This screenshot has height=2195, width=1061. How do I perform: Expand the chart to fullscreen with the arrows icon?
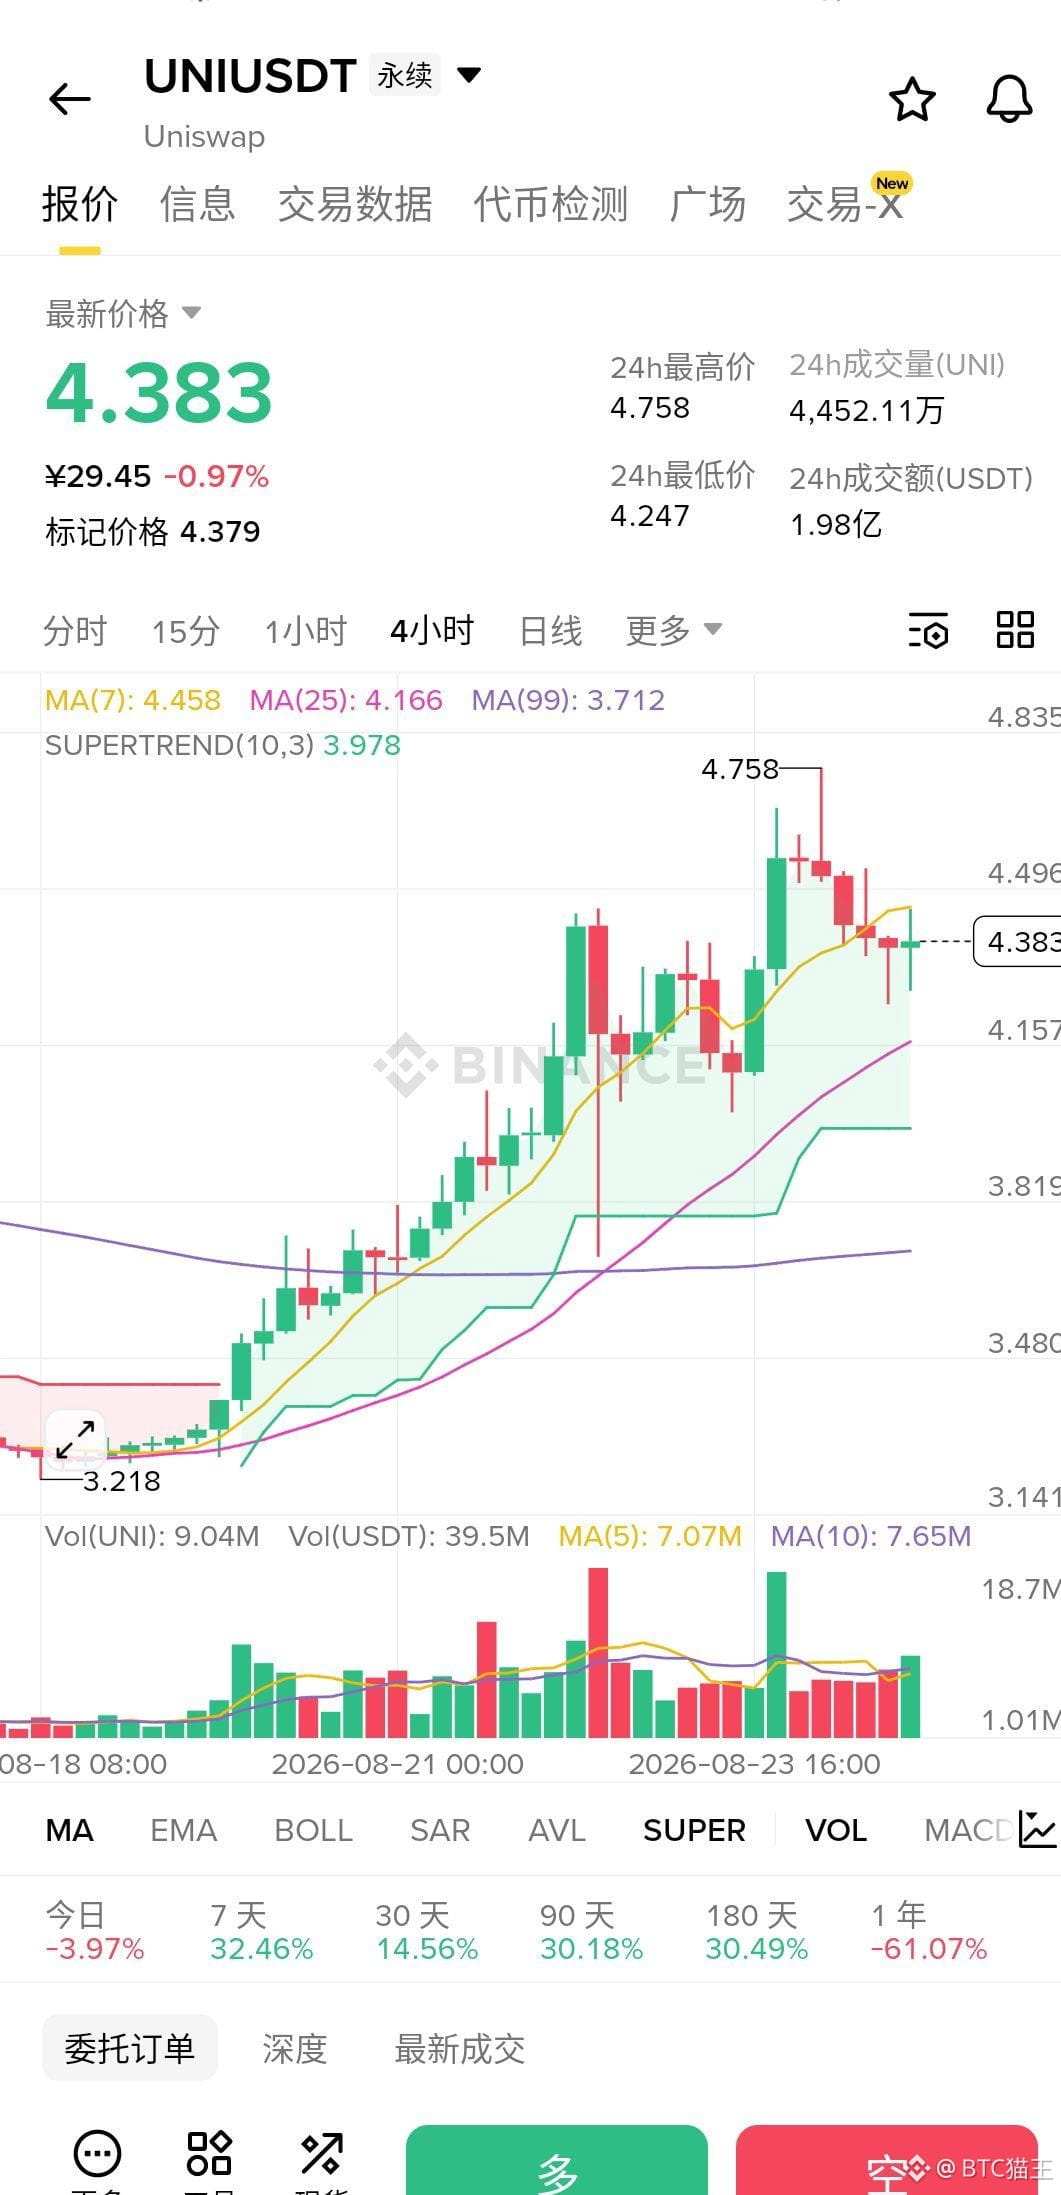(75, 1440)
